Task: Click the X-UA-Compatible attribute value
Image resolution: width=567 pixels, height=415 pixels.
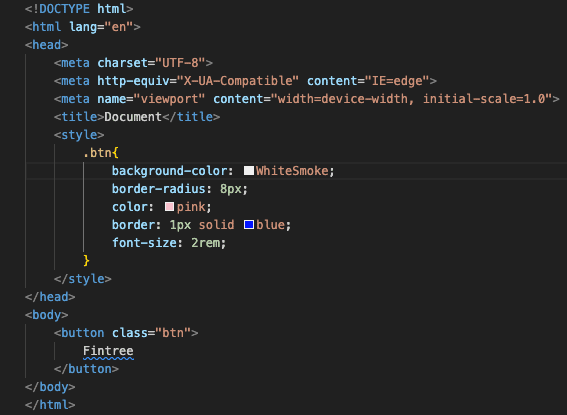Action: [x=238, y=81]
